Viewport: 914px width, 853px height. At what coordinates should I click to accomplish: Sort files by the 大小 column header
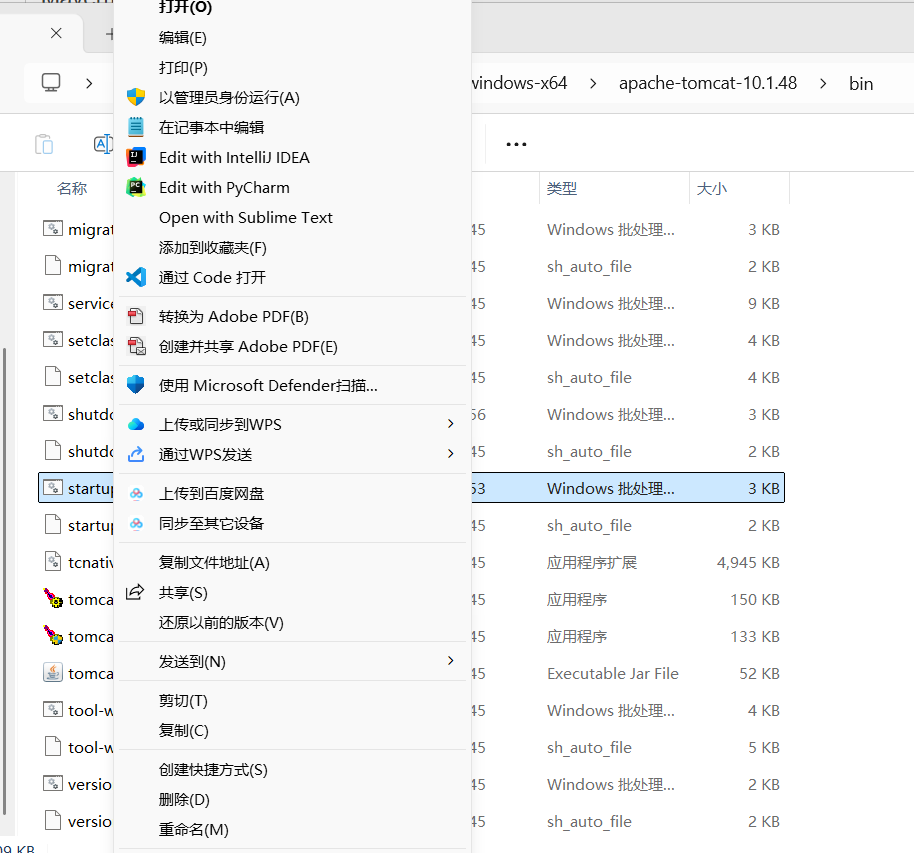click(712, 188)
